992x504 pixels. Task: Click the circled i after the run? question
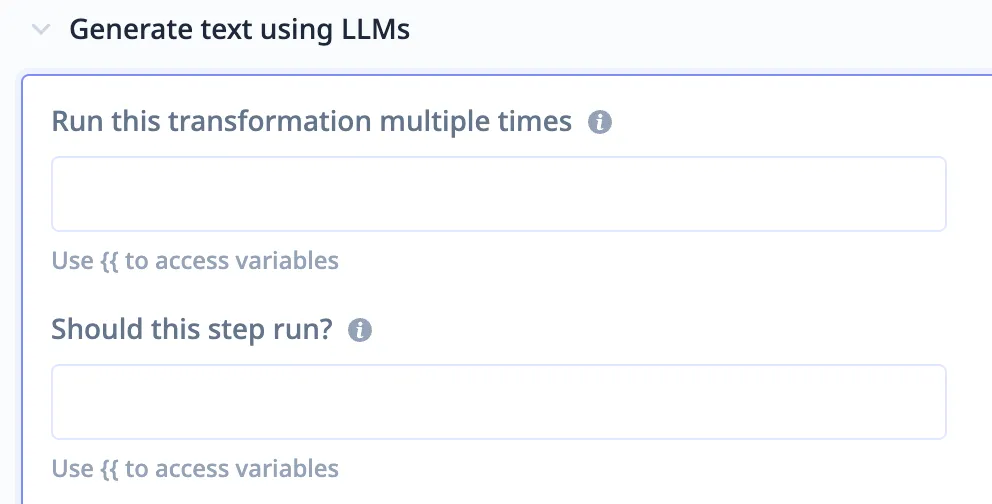(x=359, y=330)
